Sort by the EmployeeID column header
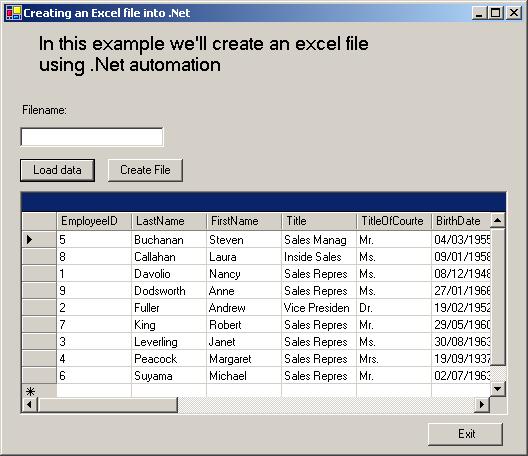 [94, 221]
